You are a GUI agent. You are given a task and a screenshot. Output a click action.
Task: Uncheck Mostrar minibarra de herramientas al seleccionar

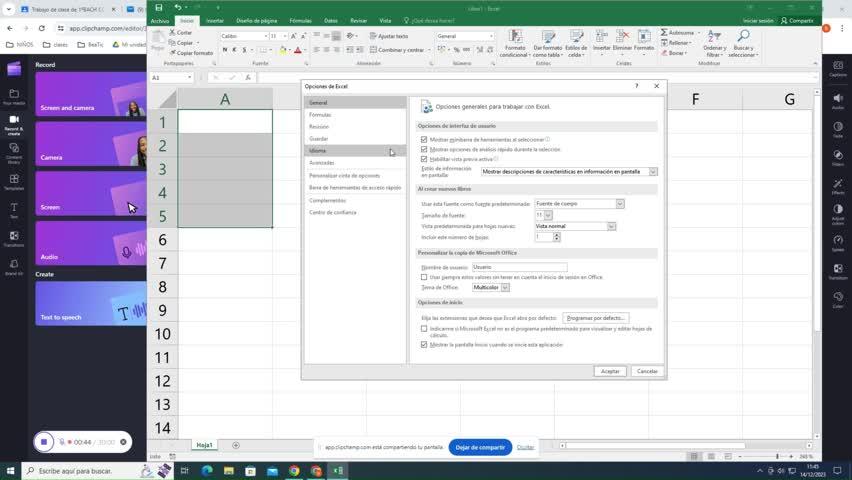tap(424, 140)
